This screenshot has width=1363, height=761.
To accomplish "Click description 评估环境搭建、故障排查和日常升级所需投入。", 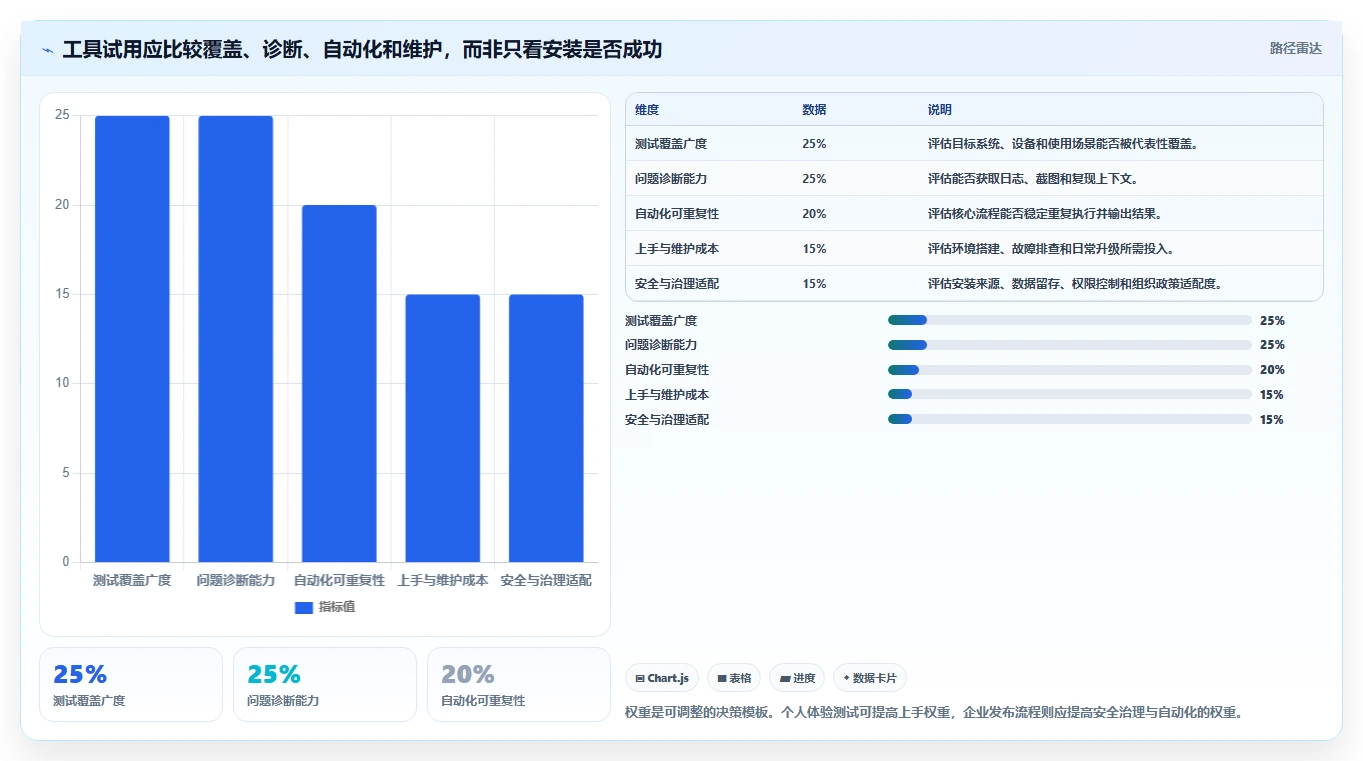I will point(1051,249).
